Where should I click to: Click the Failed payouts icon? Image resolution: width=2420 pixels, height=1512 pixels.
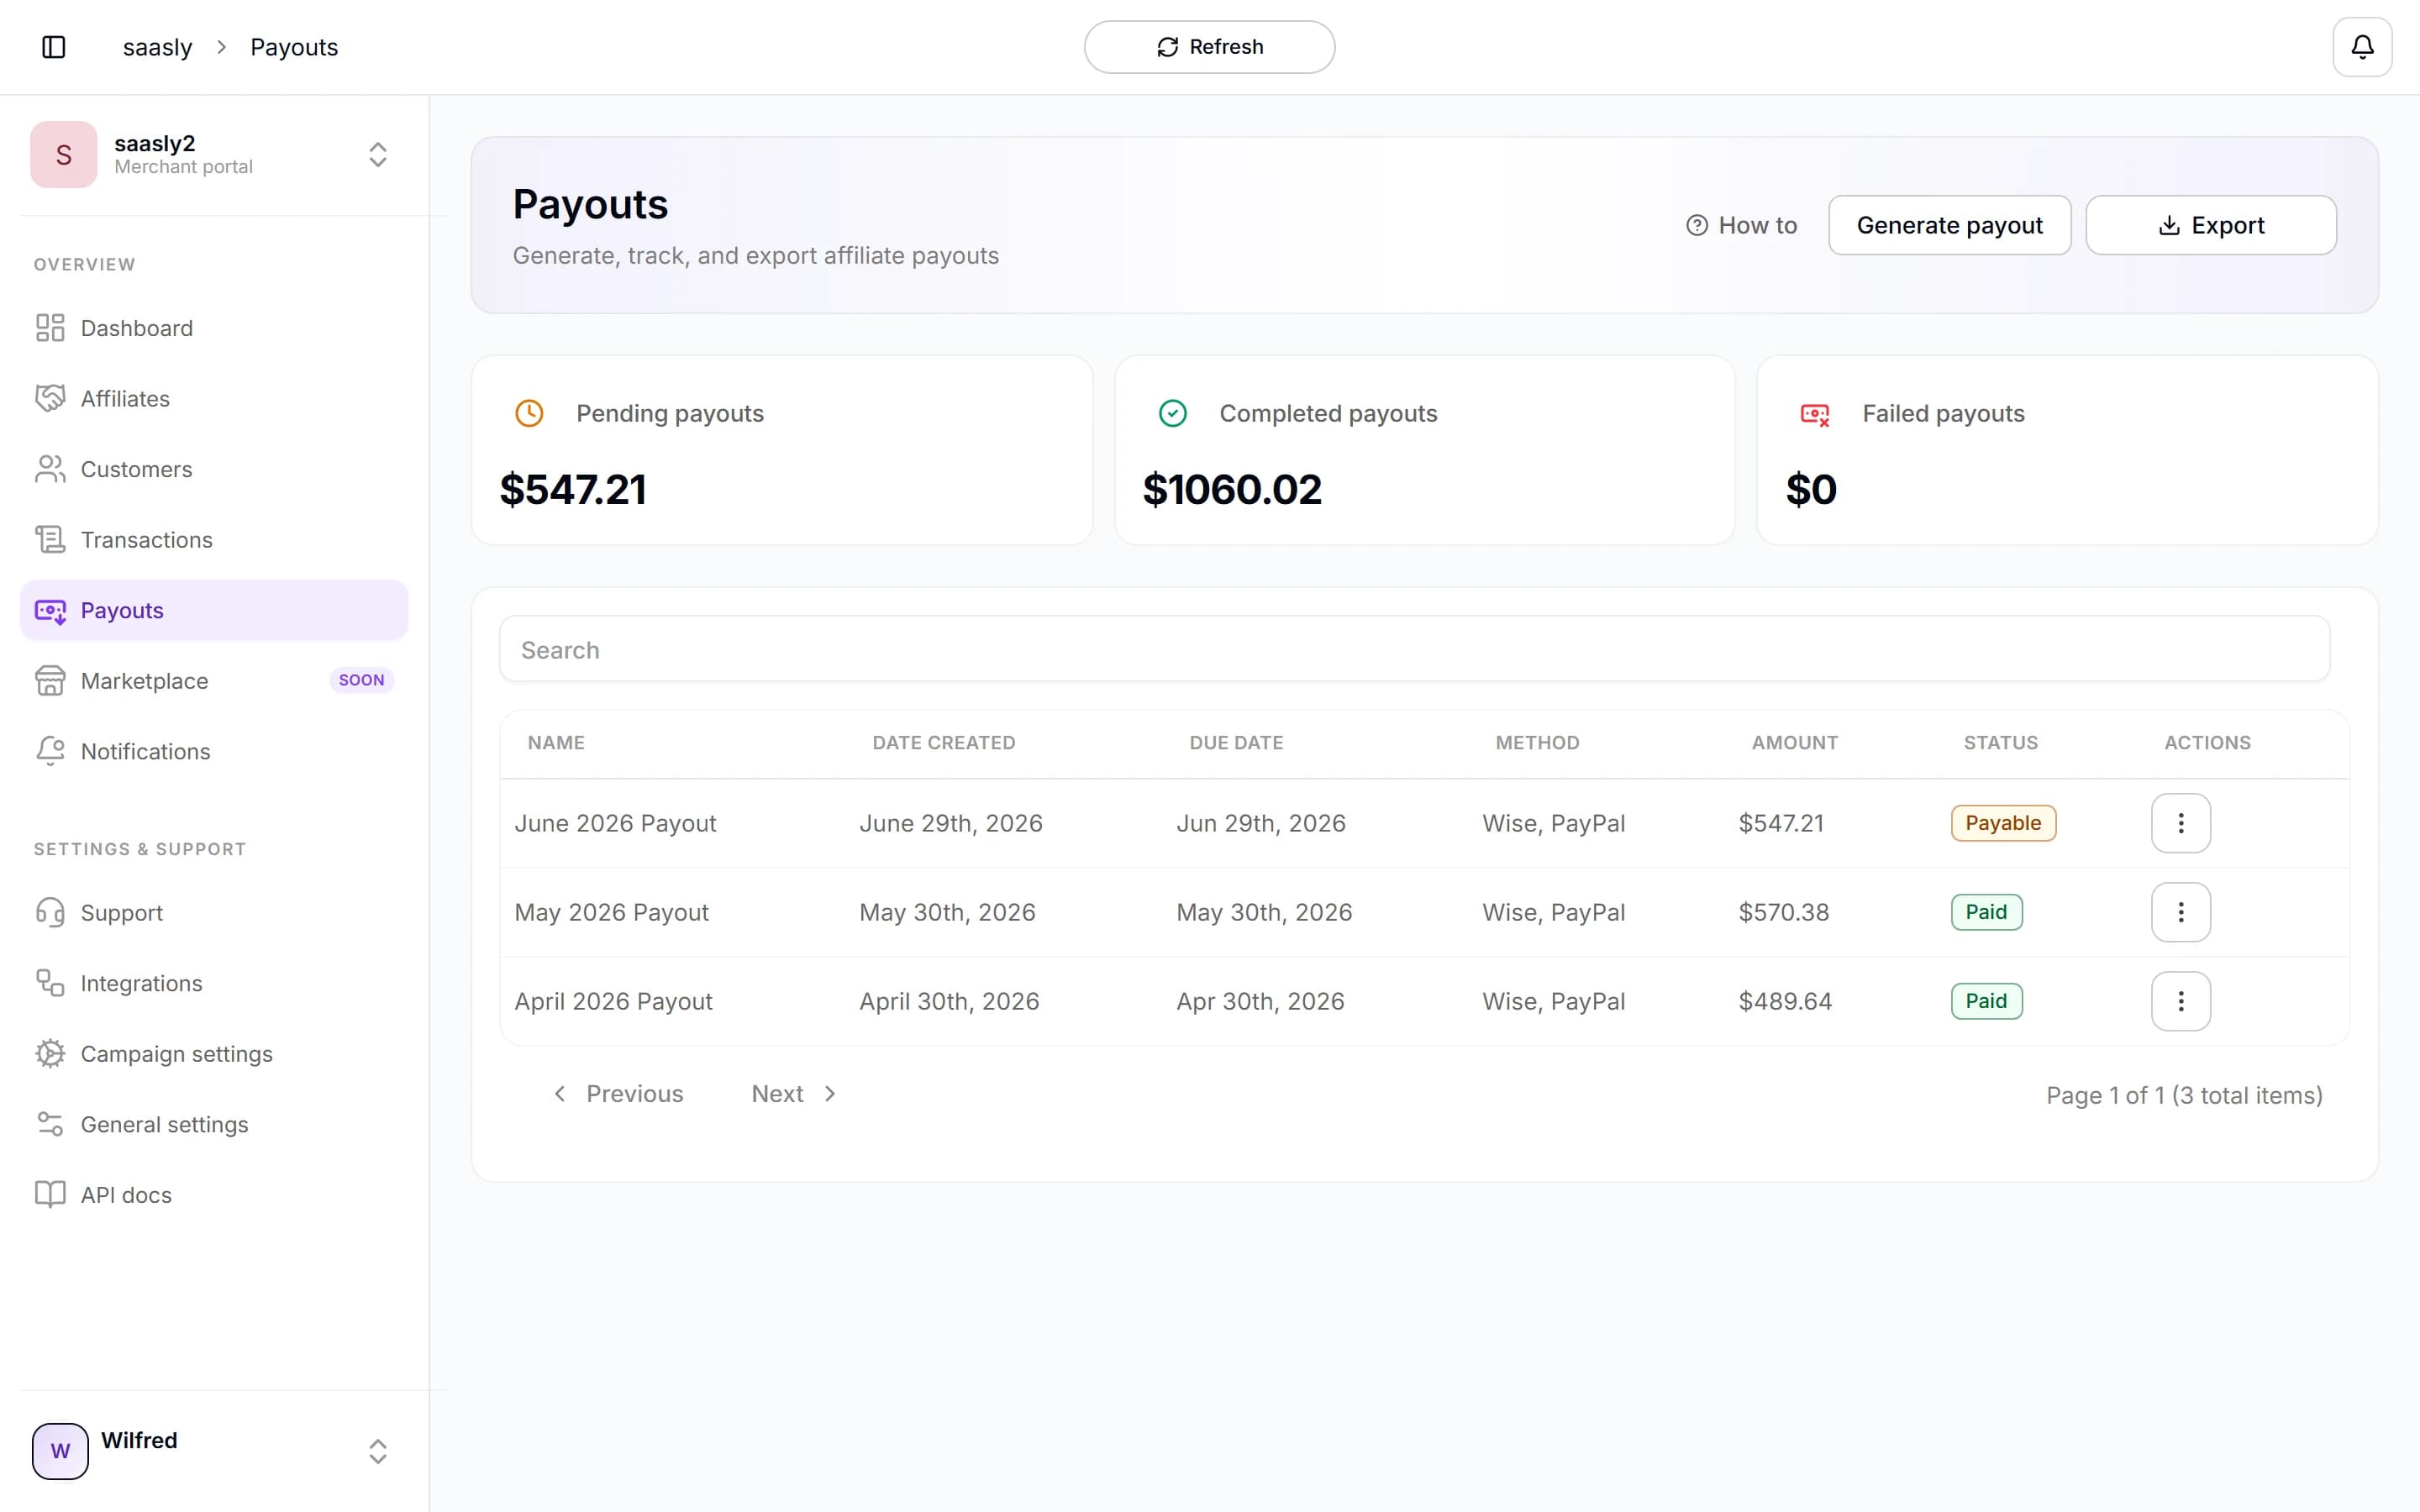click(1815, 414)
